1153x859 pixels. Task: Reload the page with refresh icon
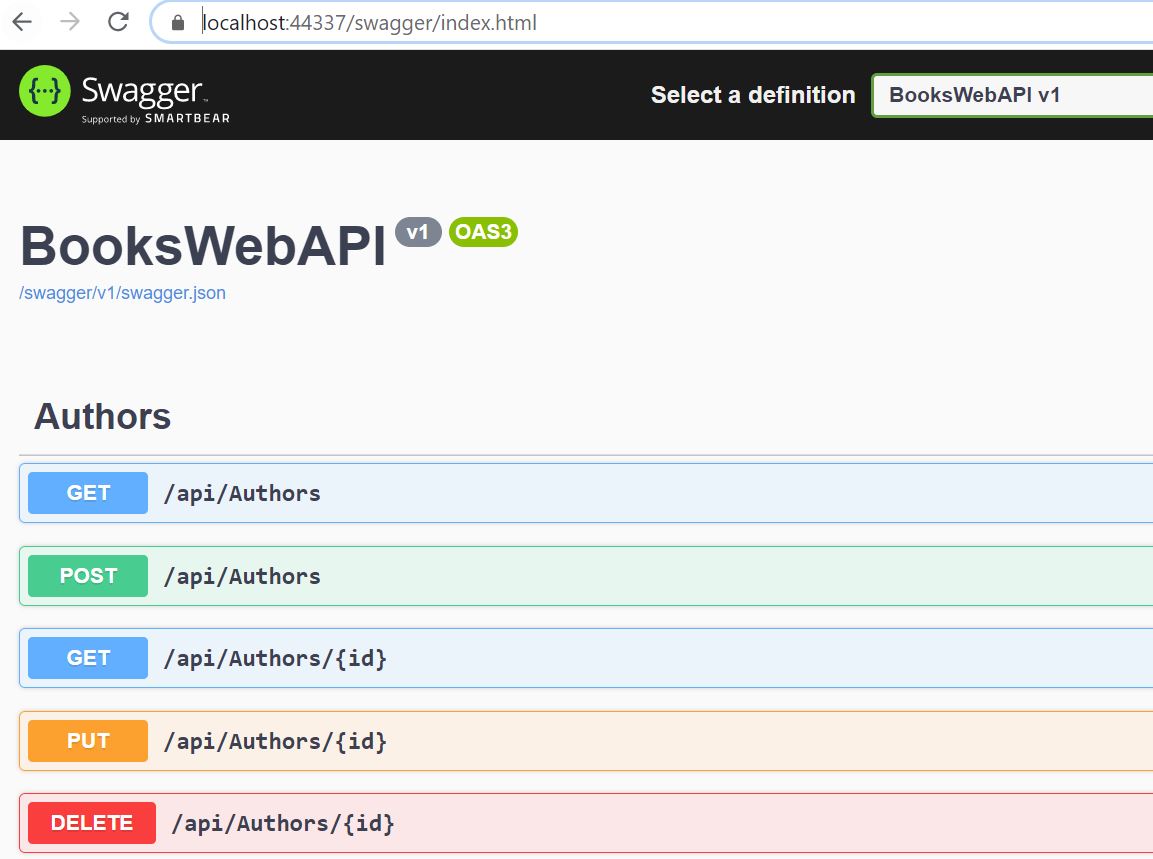point(118,22)
